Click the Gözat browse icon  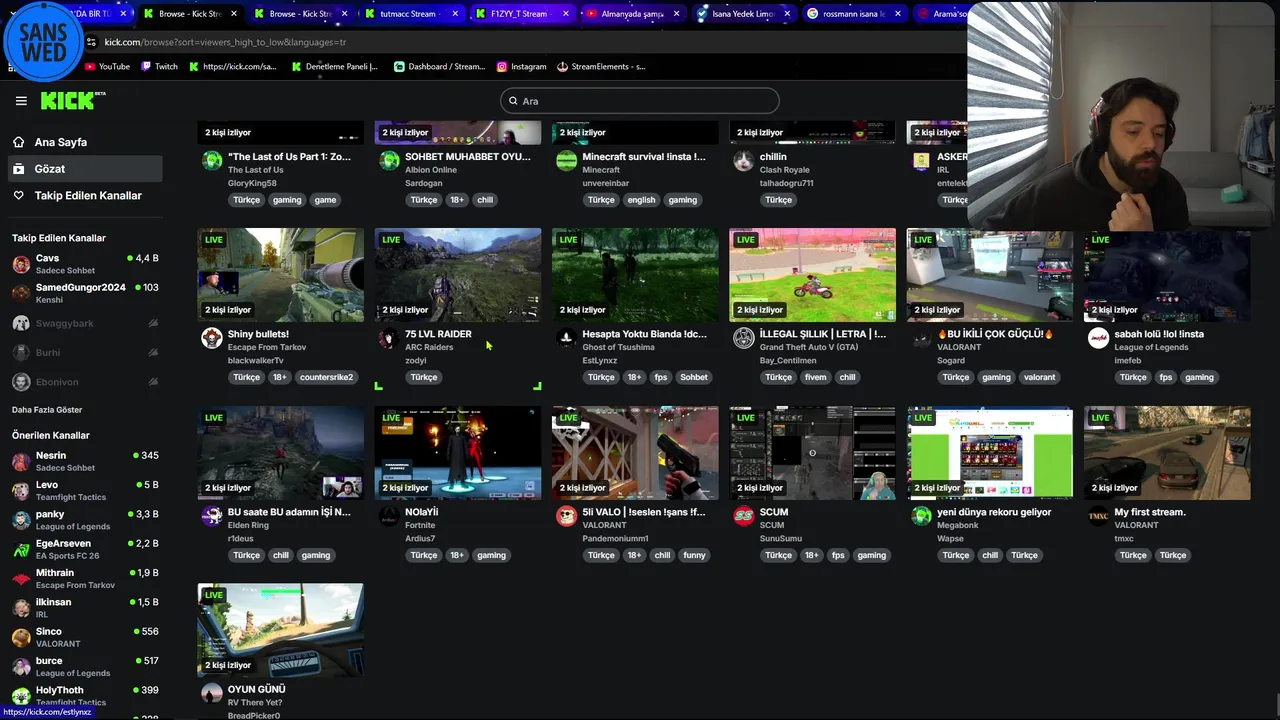19,169
